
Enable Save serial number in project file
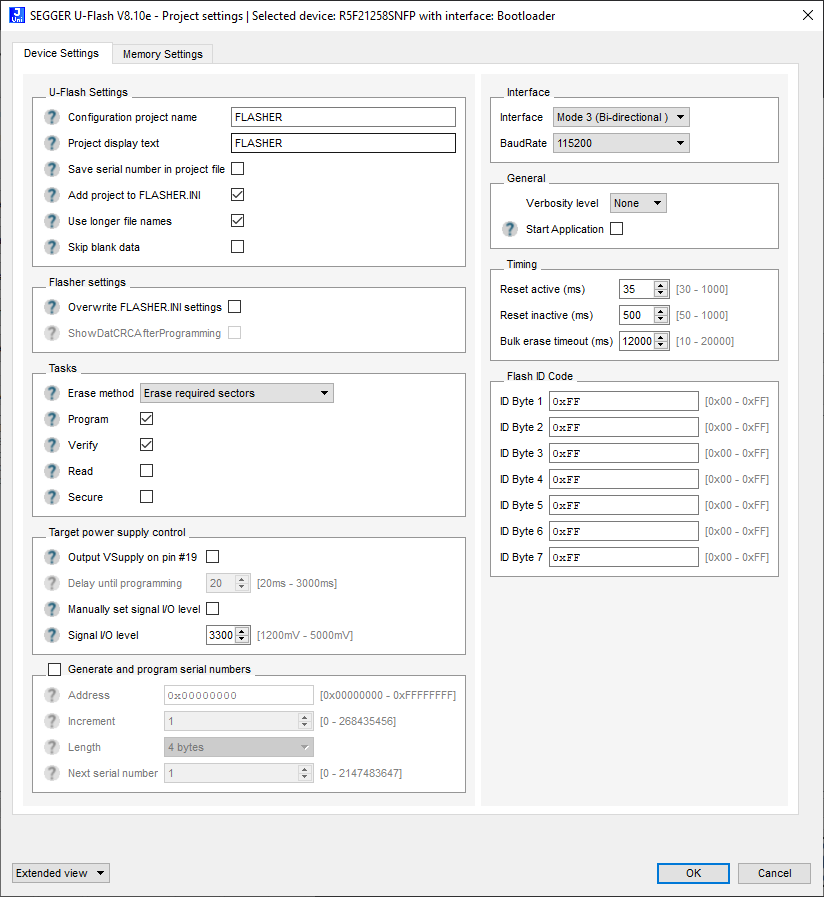(x=237, y=169)
